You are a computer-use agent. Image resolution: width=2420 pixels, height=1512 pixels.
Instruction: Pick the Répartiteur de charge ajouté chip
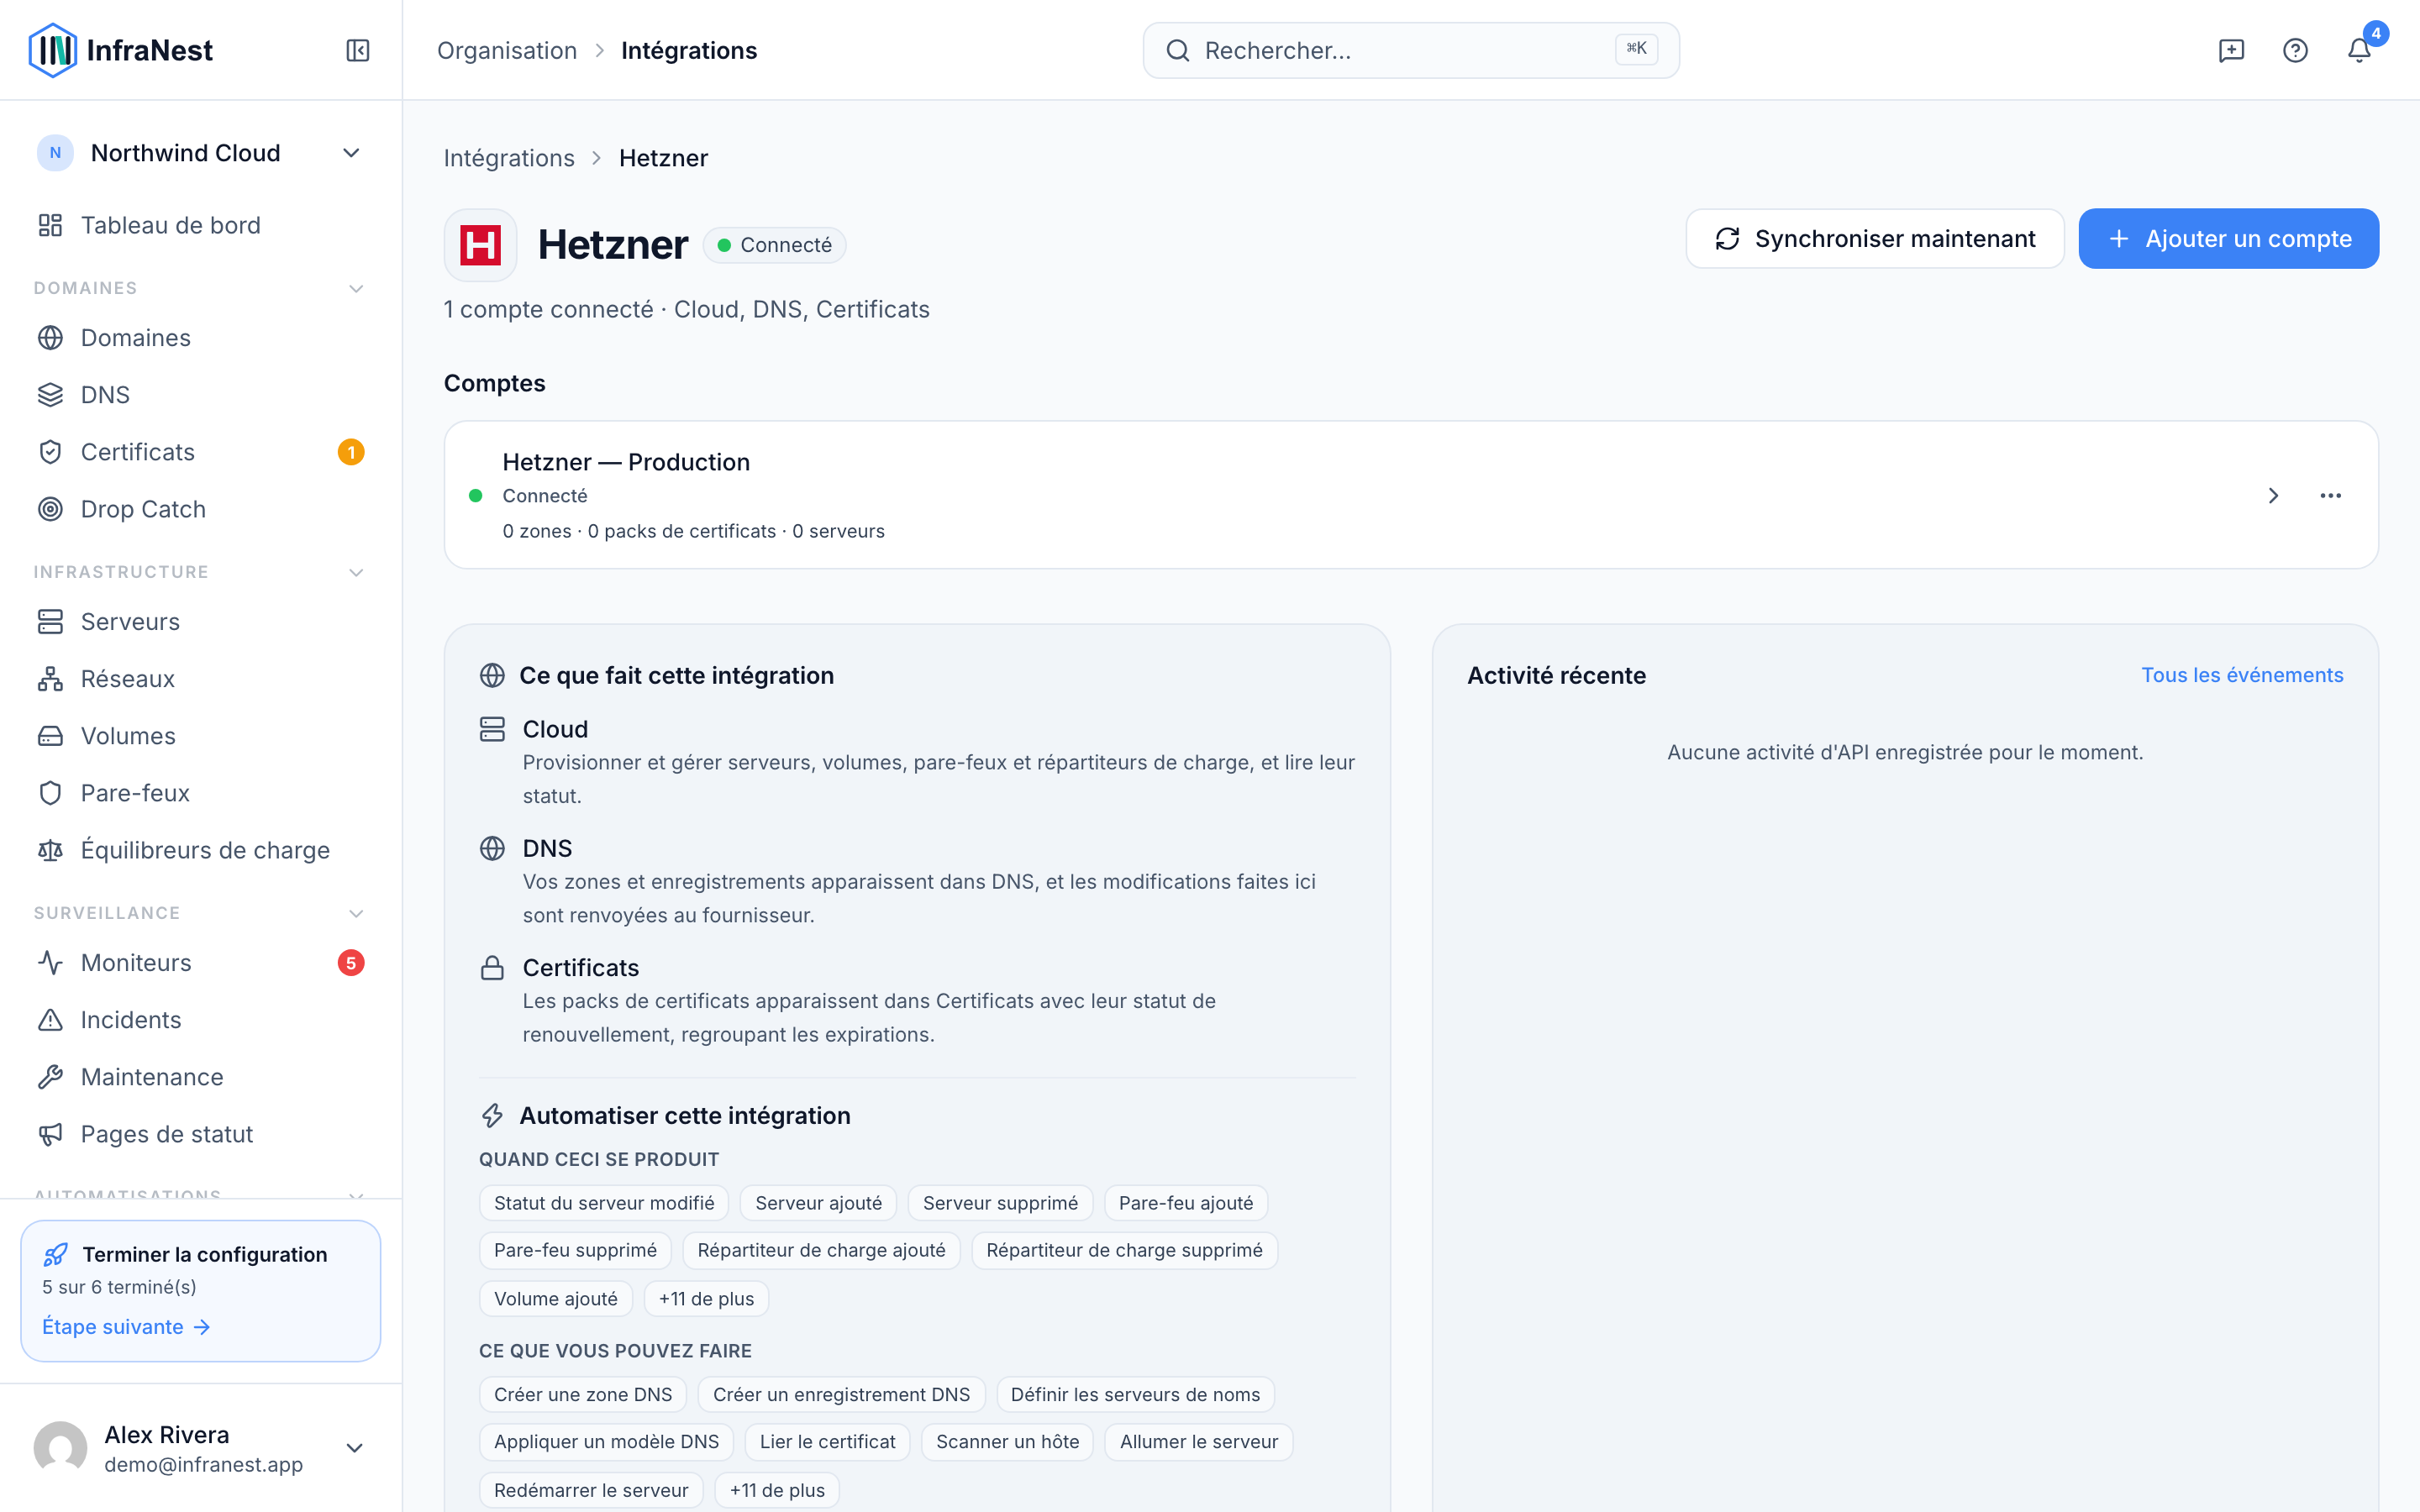[821, 1251]
